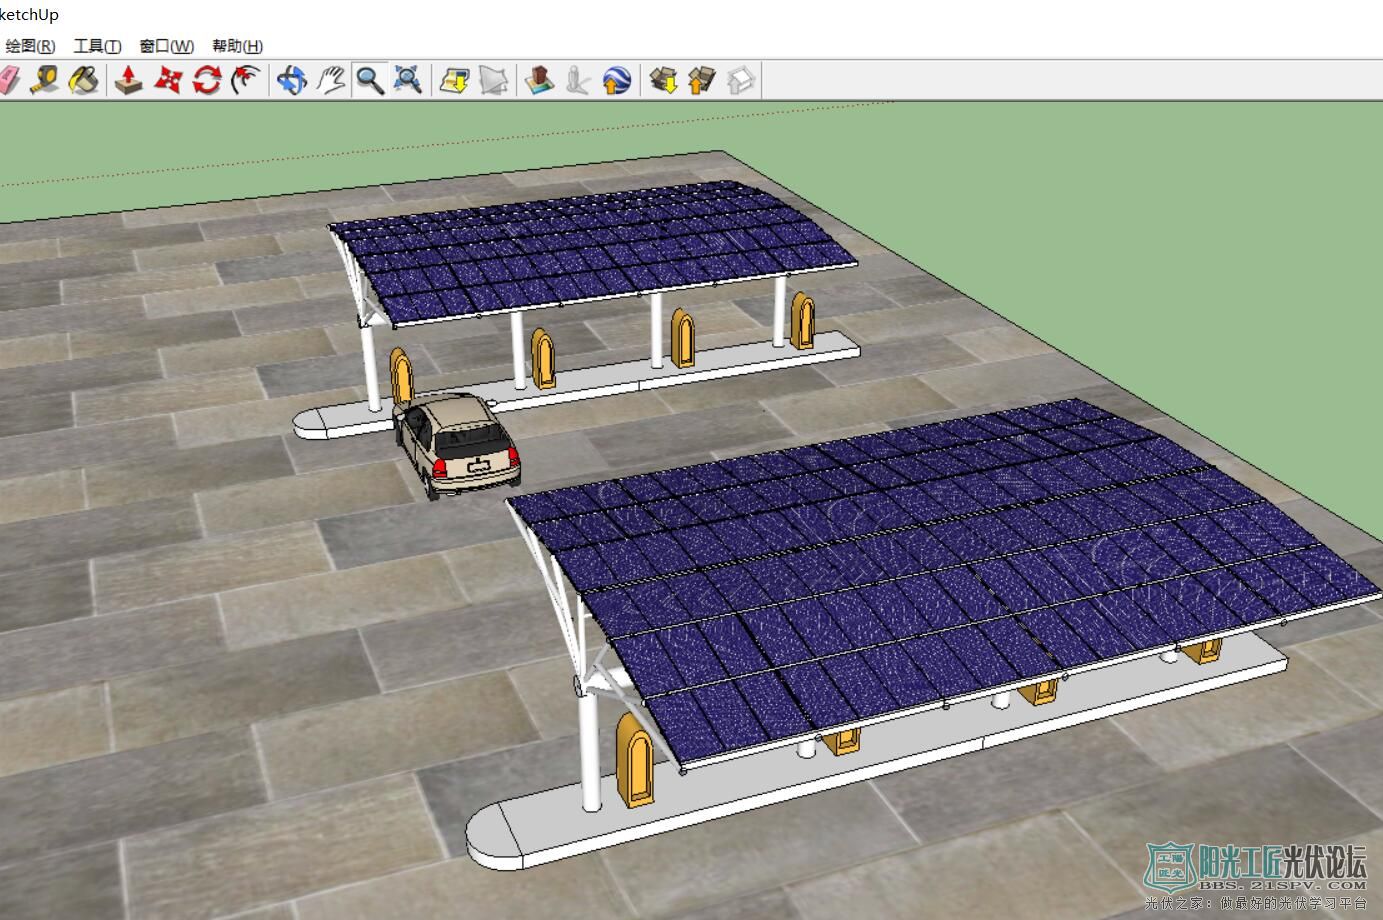This screenshot has height=920, width=1383.
Task: Select the beige car model
Action: coord(456,444)
